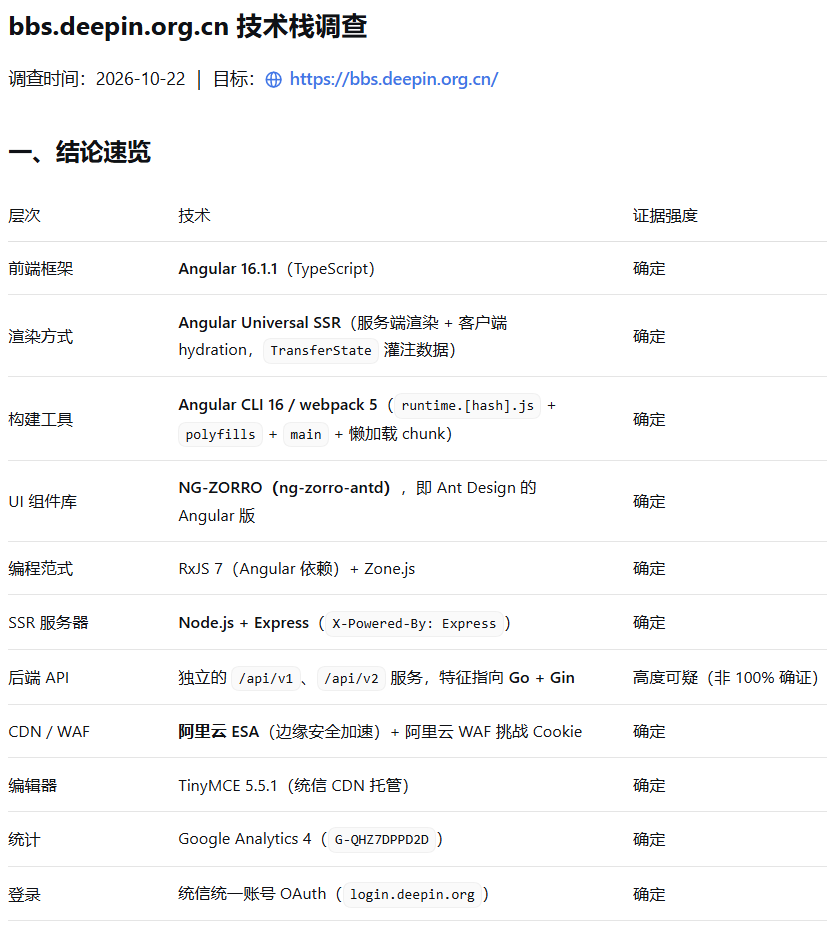Click the bold text 'Angular Universal SSR'
The height and width of the screenshot is (927, 827).
tap(260, 323)
